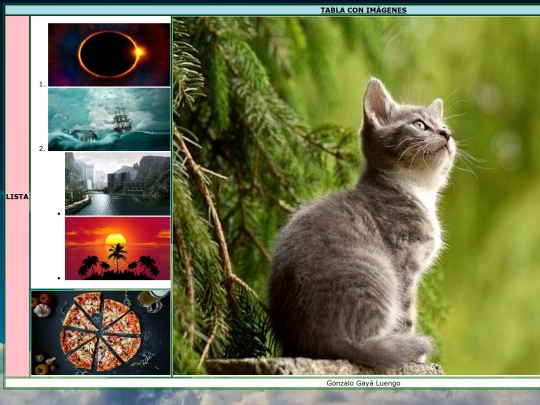Open the sliced pizza image

(x=101, y=333)
